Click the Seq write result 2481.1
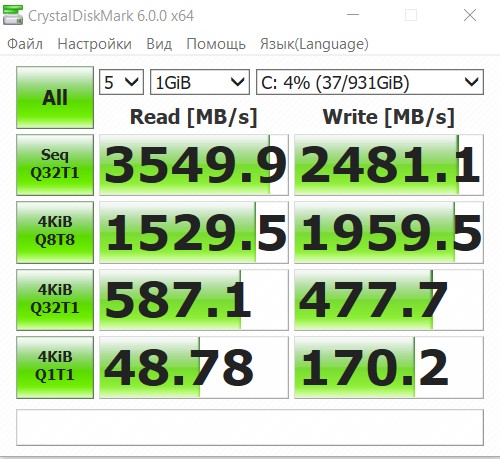This screenshot has height=459, width=500. (x=389, y=165)
